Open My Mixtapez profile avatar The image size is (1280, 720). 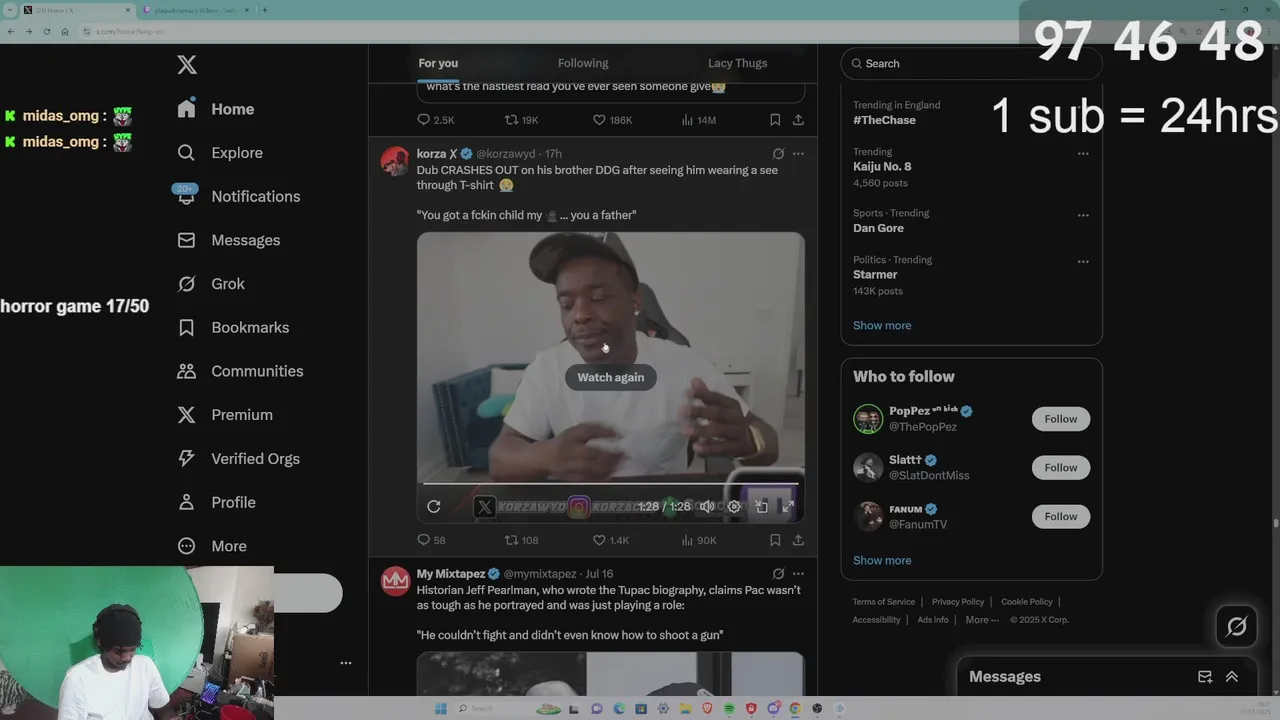[x=395, y=581]
